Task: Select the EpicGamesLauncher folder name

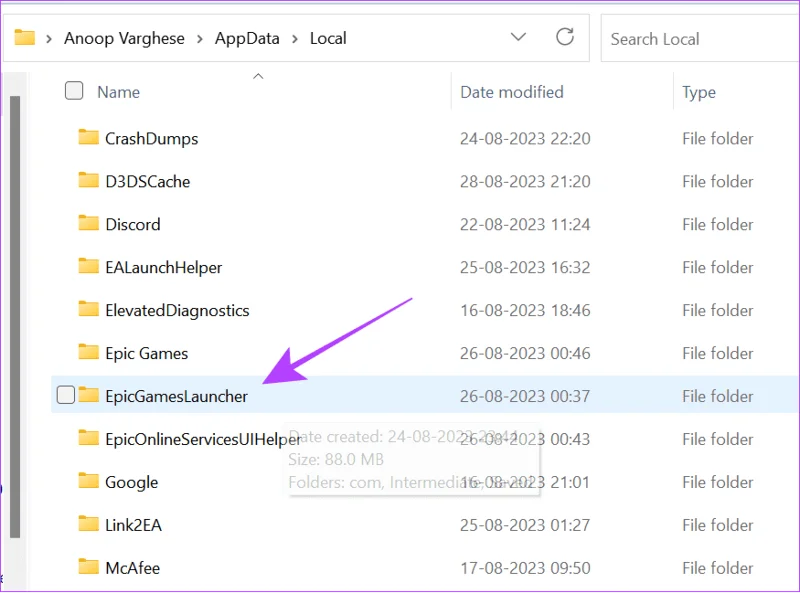Action: [x=177, y=397]
